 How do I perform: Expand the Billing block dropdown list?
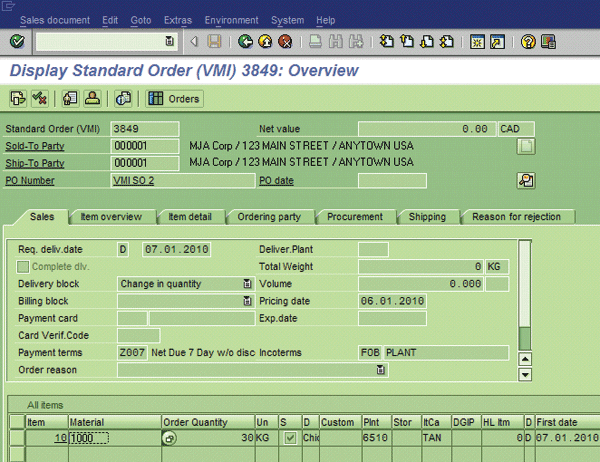247,301
